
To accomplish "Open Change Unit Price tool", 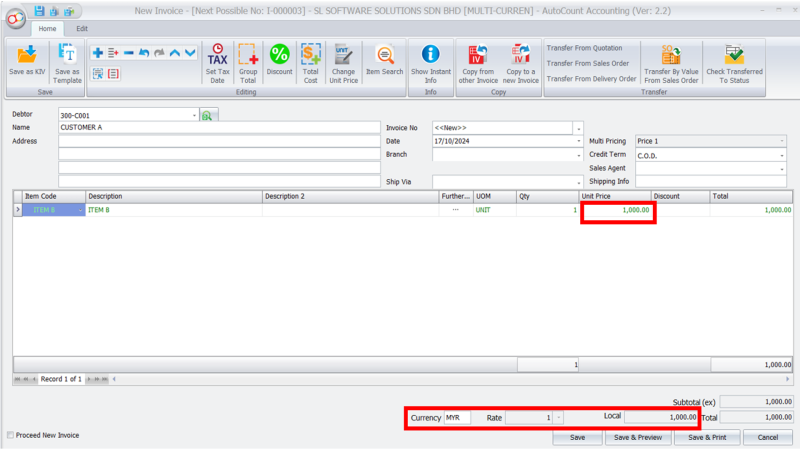I will [343, 63].
